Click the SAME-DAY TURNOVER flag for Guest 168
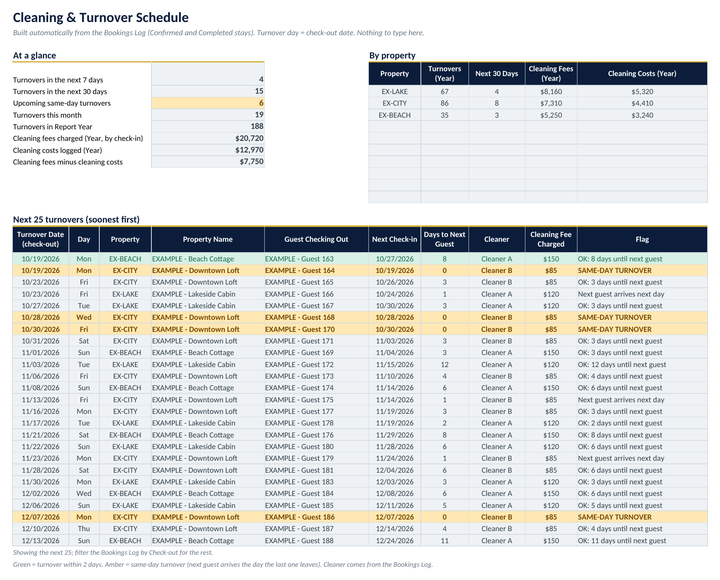Screen dimensions: 720x580 (642, 317)
